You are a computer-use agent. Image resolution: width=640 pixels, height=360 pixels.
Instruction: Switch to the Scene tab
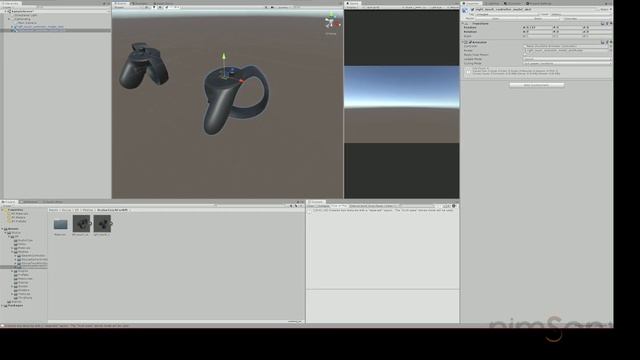[x=121, y=3]
